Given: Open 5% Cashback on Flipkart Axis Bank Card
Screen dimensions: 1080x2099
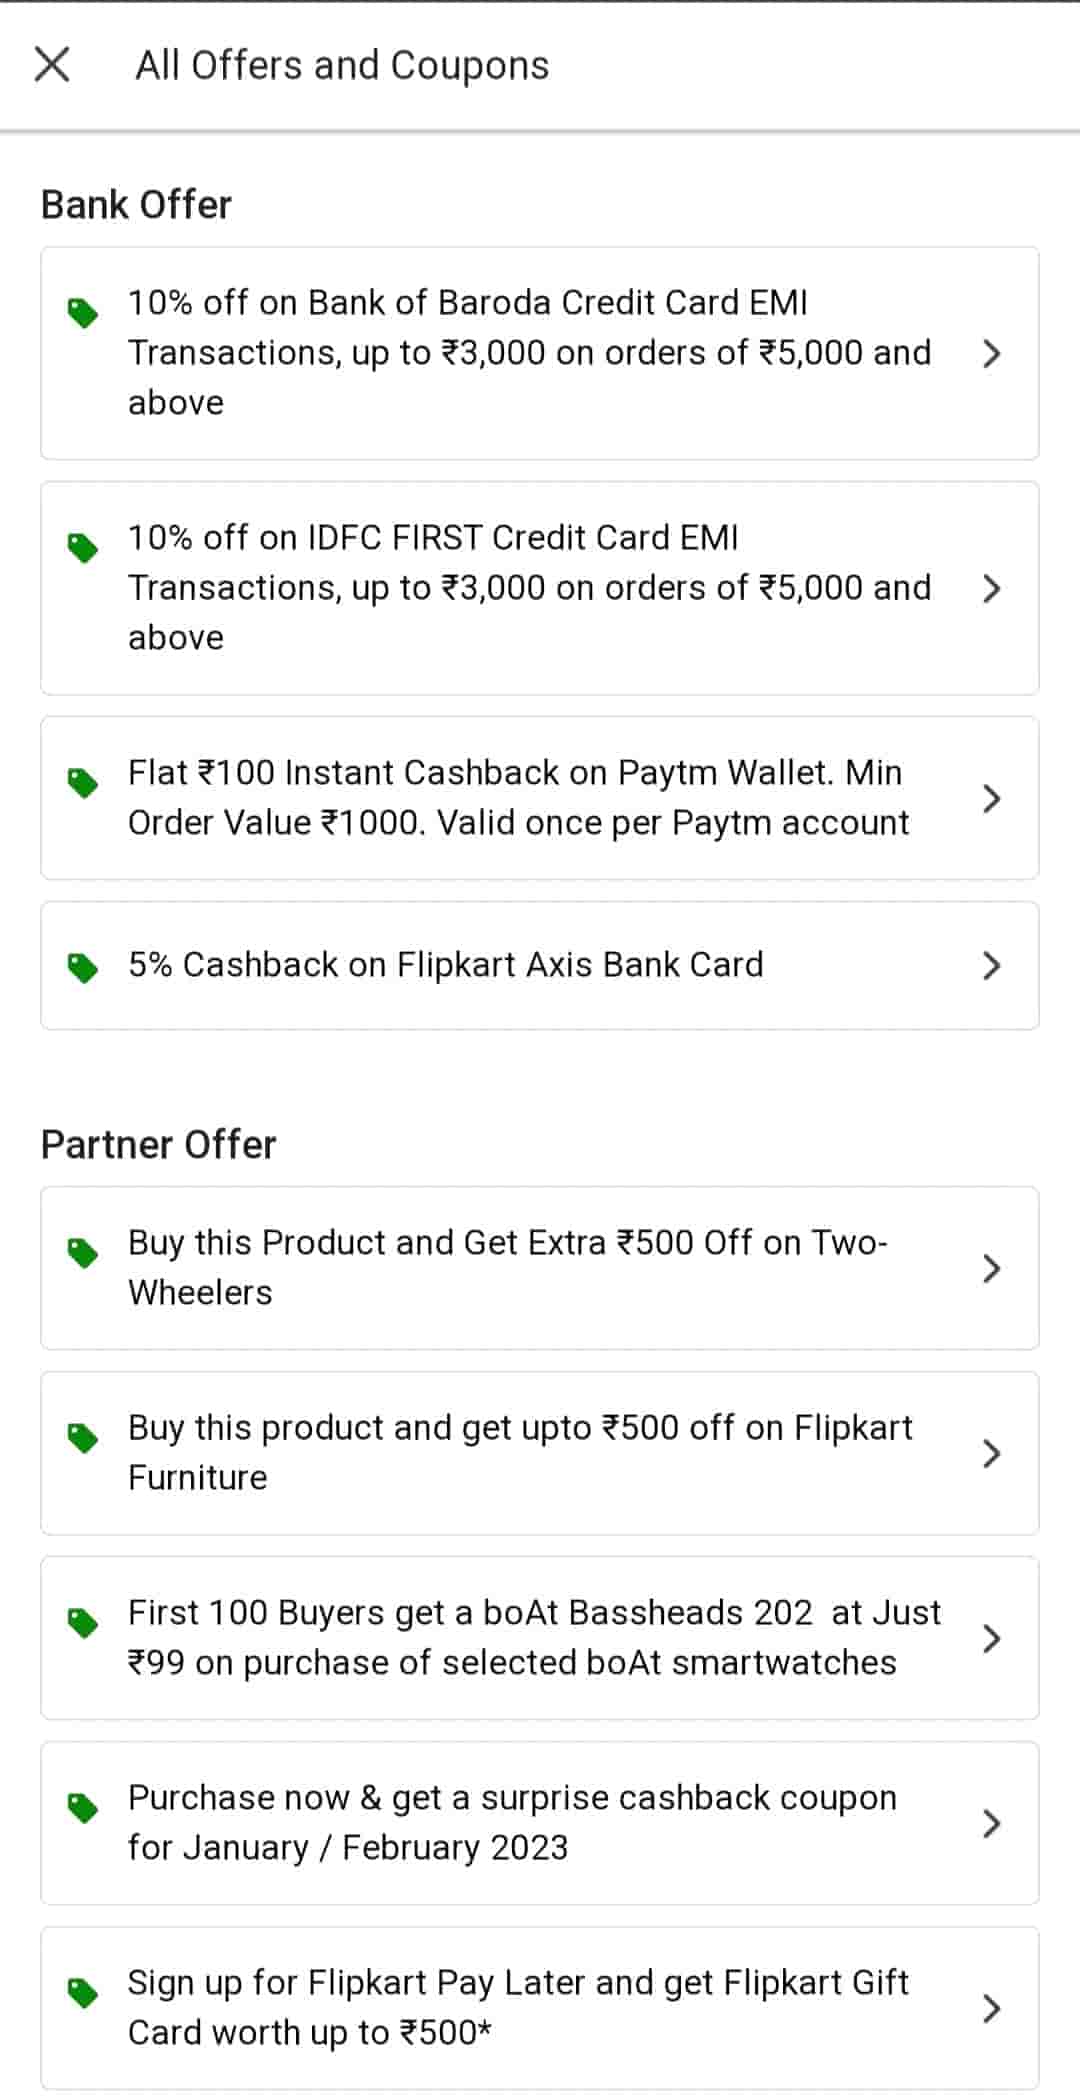Looking at the screenshot, I should click(x=445, y=965).
